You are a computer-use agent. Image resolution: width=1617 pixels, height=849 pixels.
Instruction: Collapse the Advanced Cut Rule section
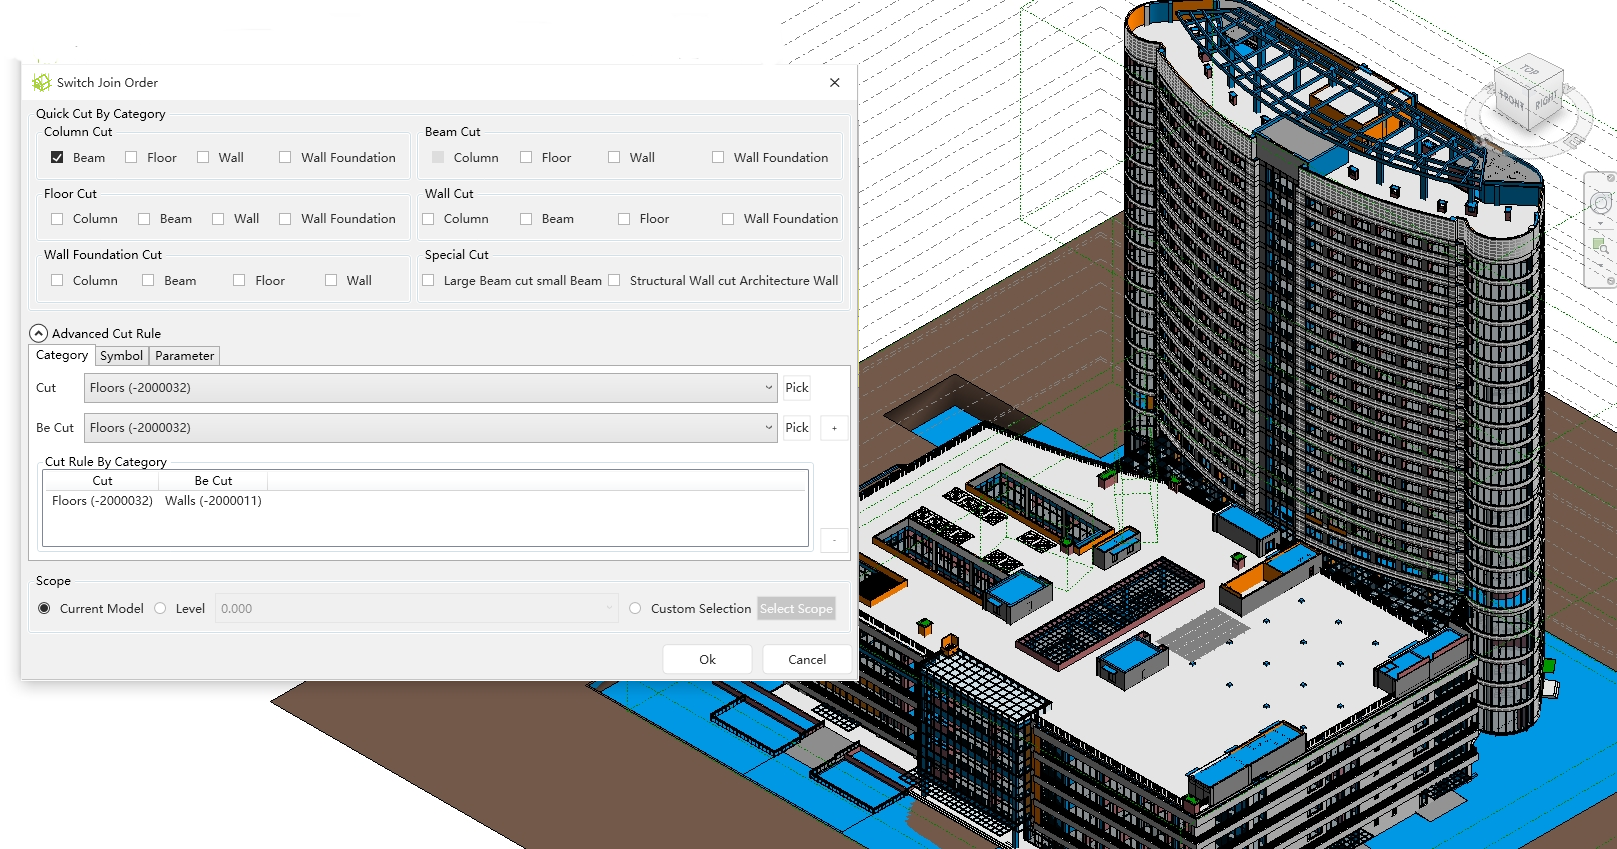pos(39,333)
